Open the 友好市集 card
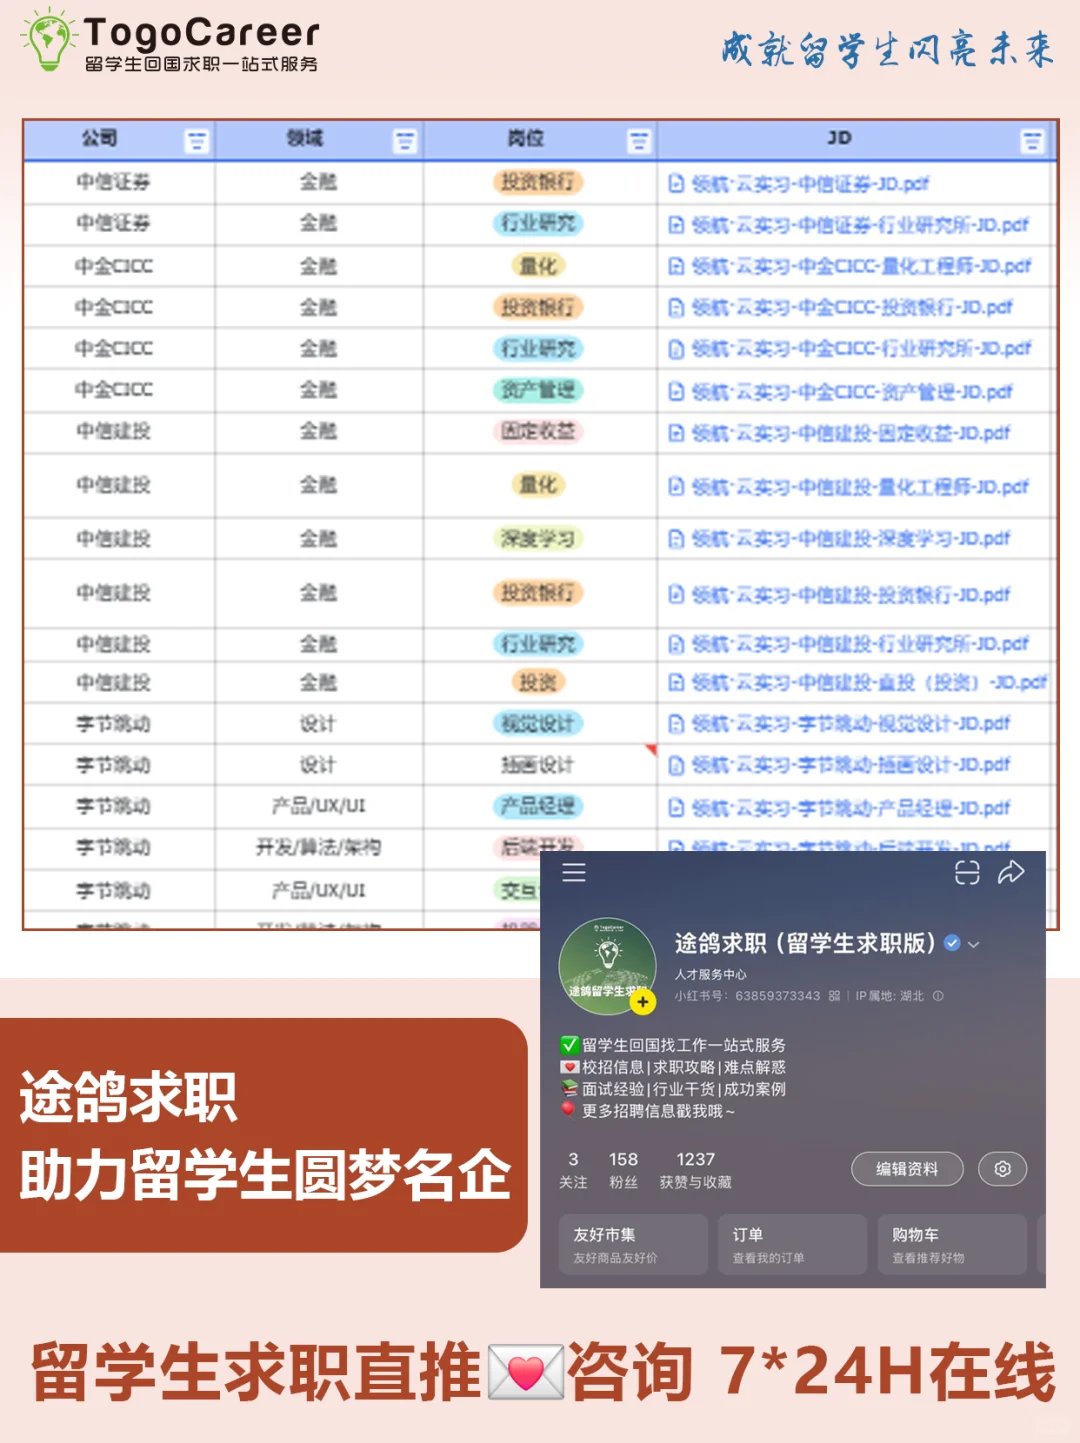Viewport: 1080px width, 1443px height. tap(633, 1244)
